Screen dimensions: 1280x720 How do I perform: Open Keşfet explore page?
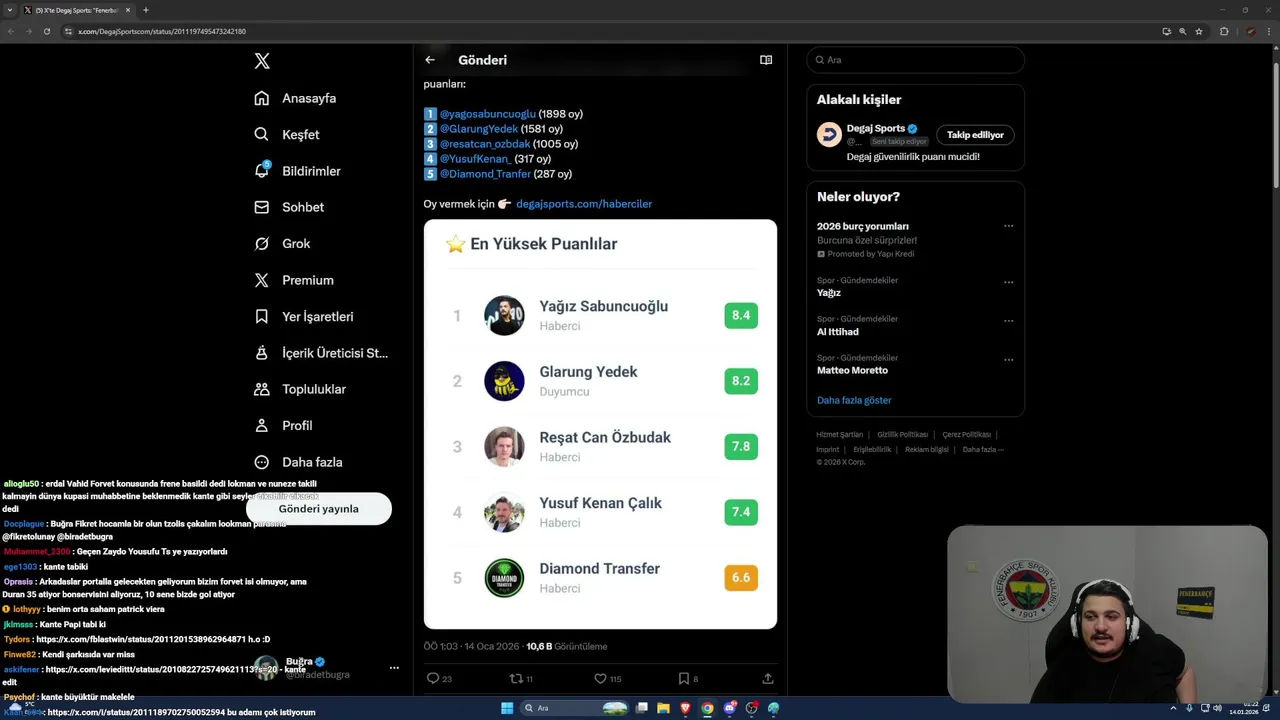tap(287, 134)
